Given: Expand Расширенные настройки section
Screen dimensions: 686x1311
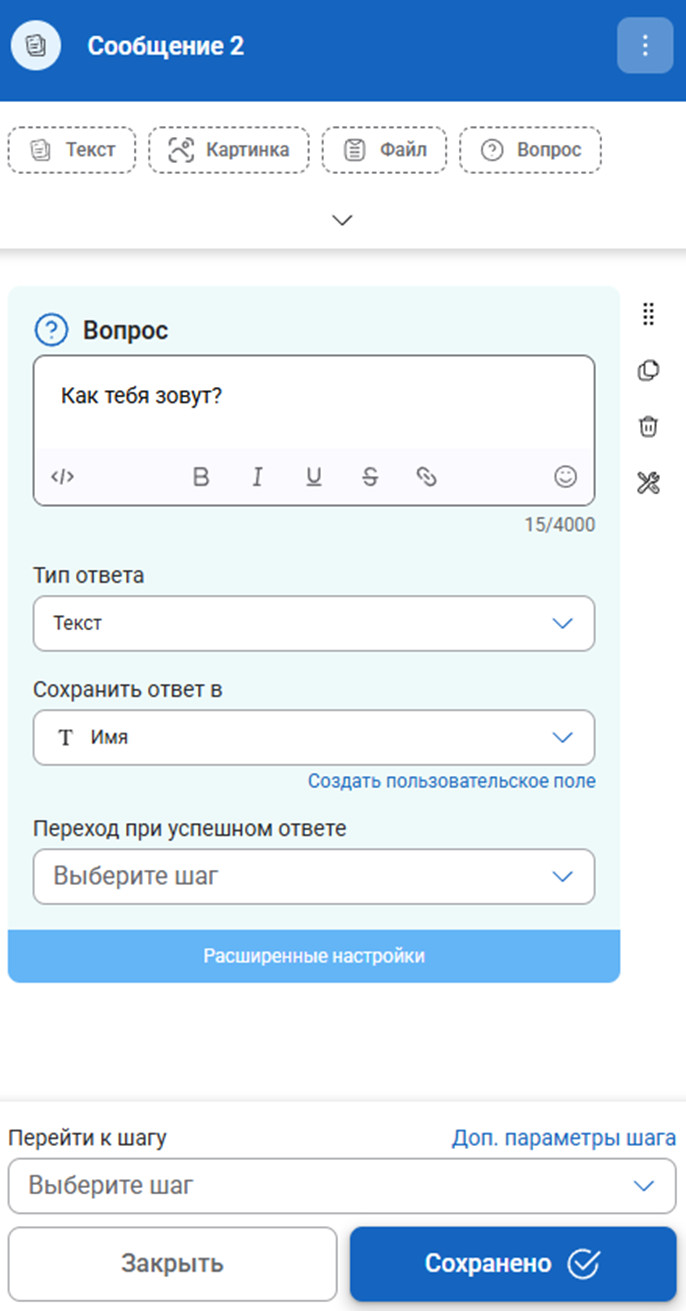Looking at the screenshot, I should (314, 956).
